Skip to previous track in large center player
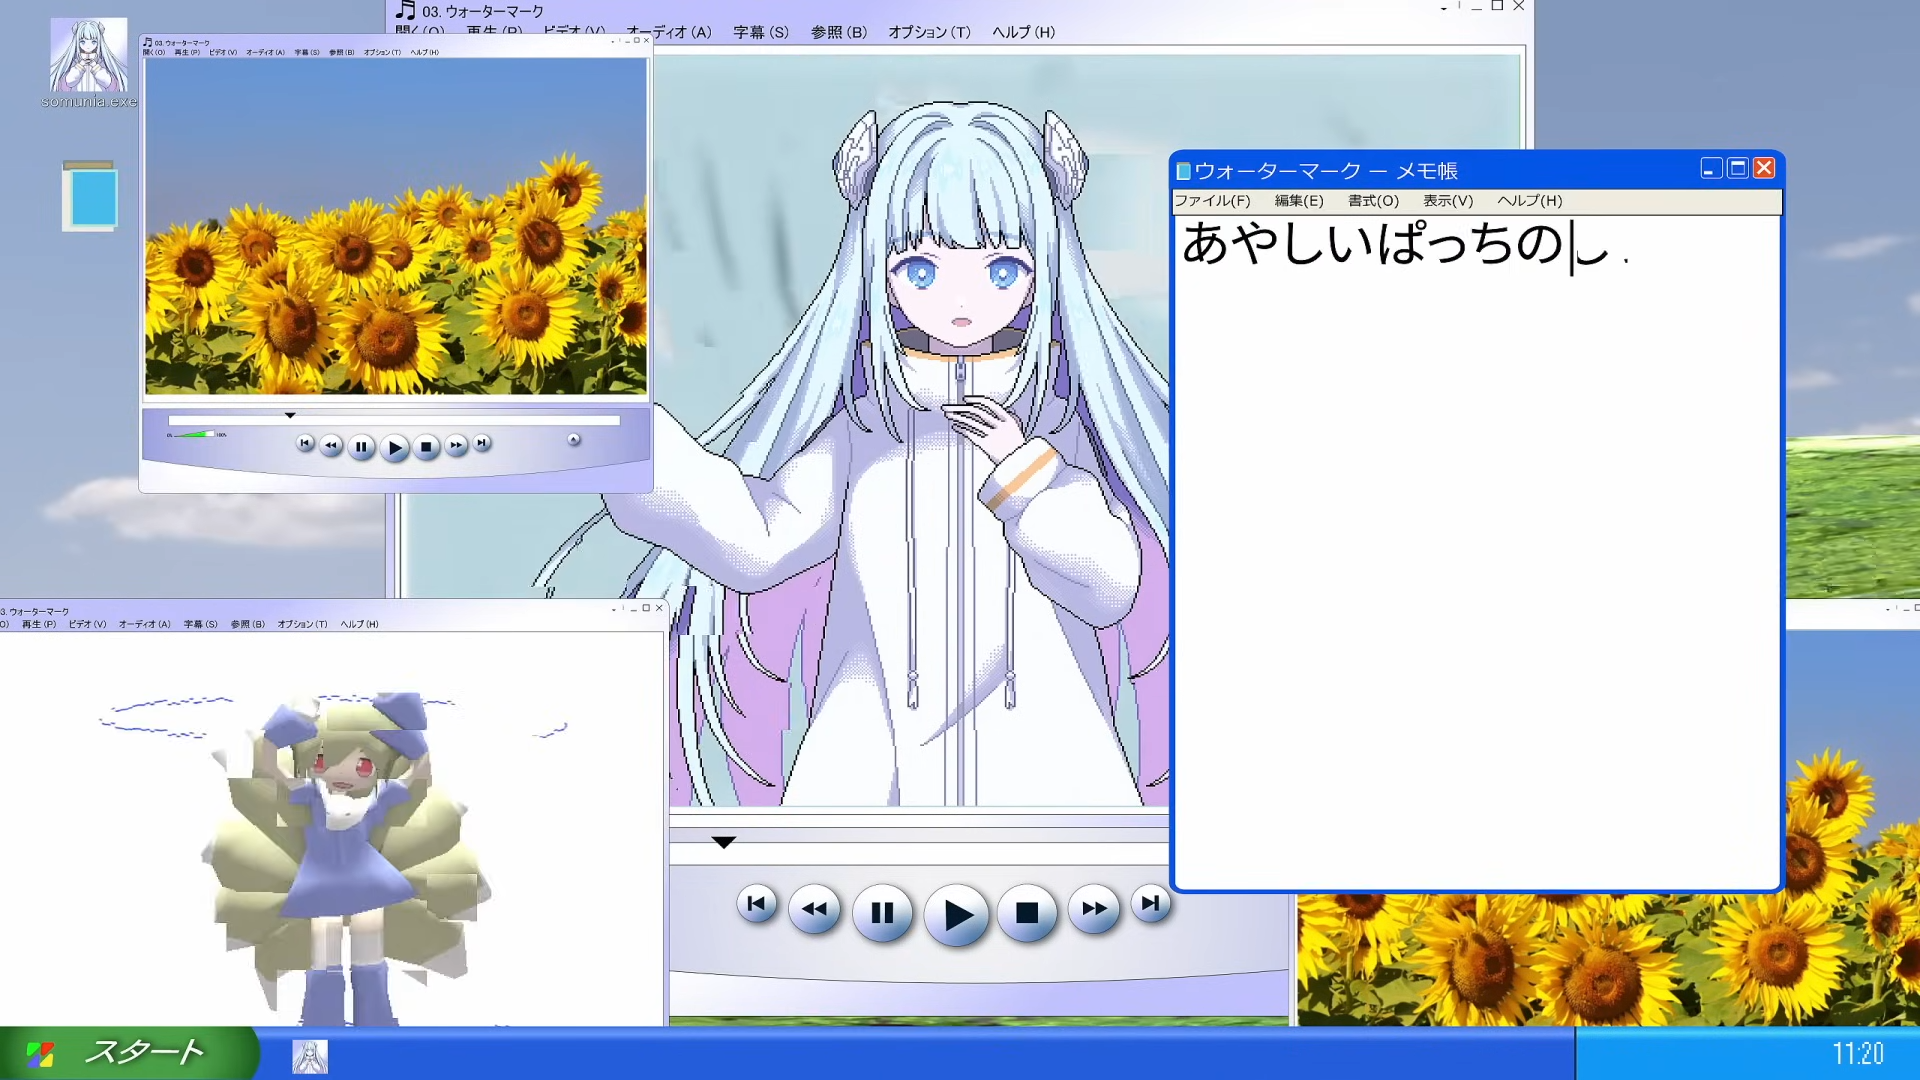The image size is (1920, 1080). pyautogui.click(x=756, y=904)
